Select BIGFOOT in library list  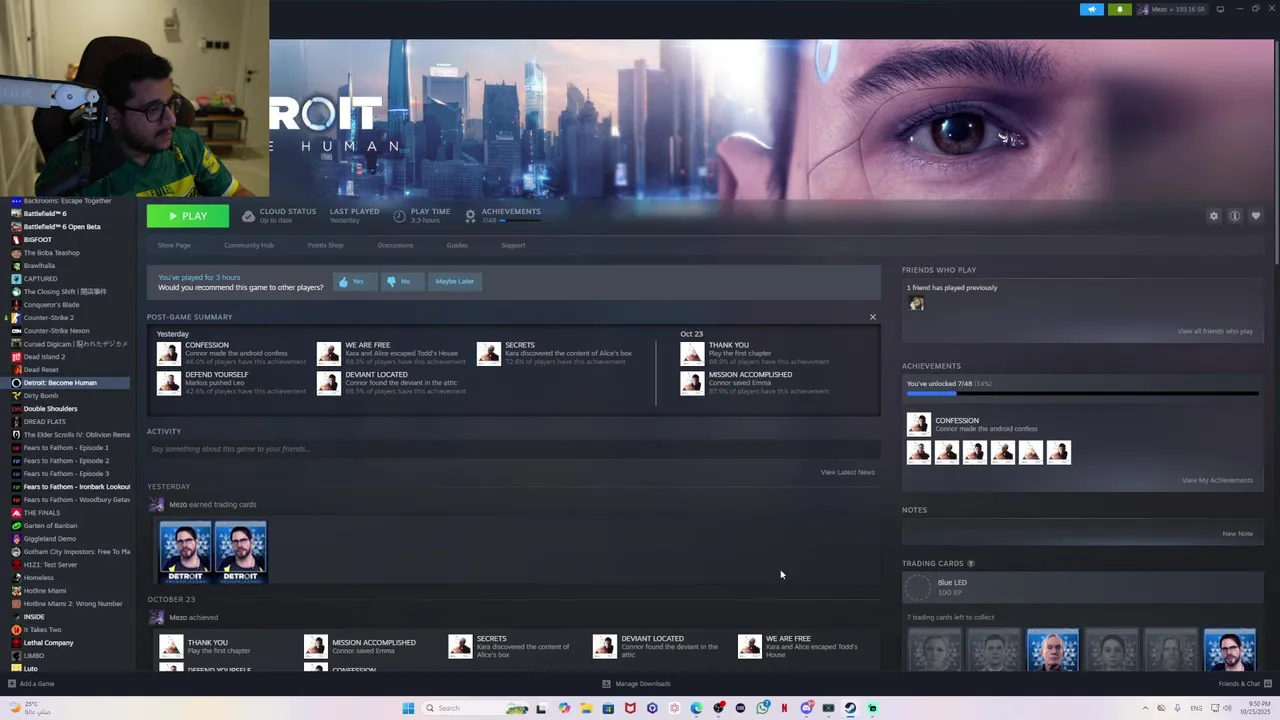[x=37, y=240]
